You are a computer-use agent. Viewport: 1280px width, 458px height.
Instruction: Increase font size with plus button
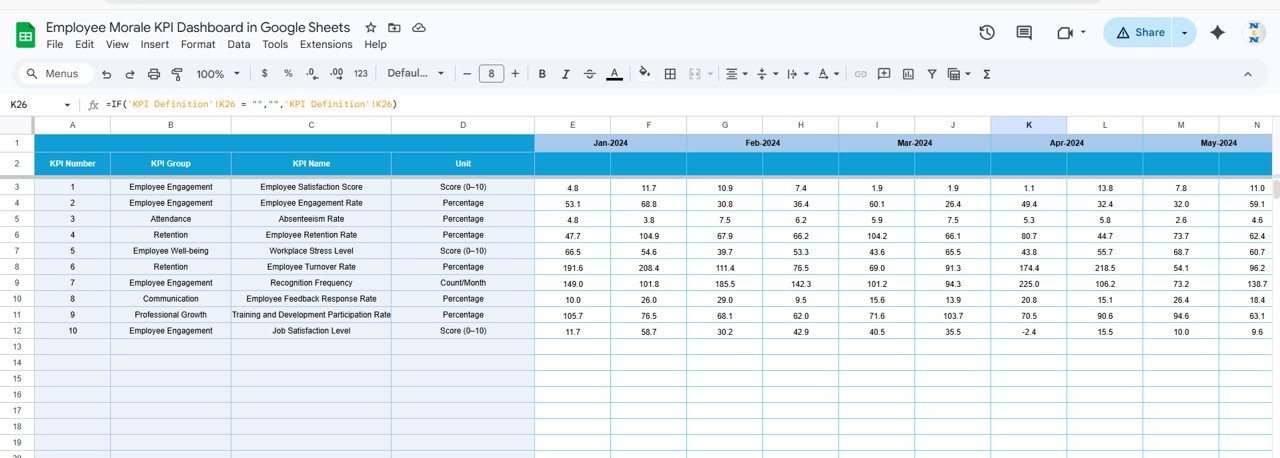click(x=515, y=74)
